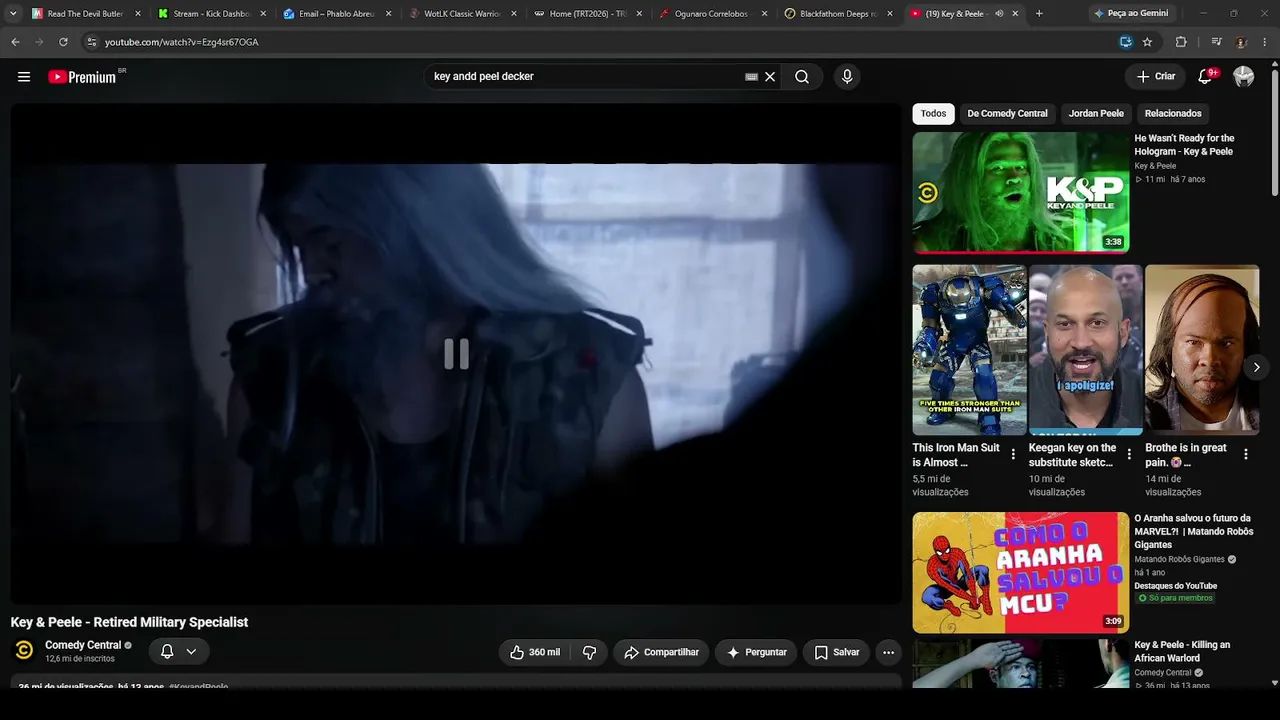Open the subscription notification bell dropdown

(179, 651)
